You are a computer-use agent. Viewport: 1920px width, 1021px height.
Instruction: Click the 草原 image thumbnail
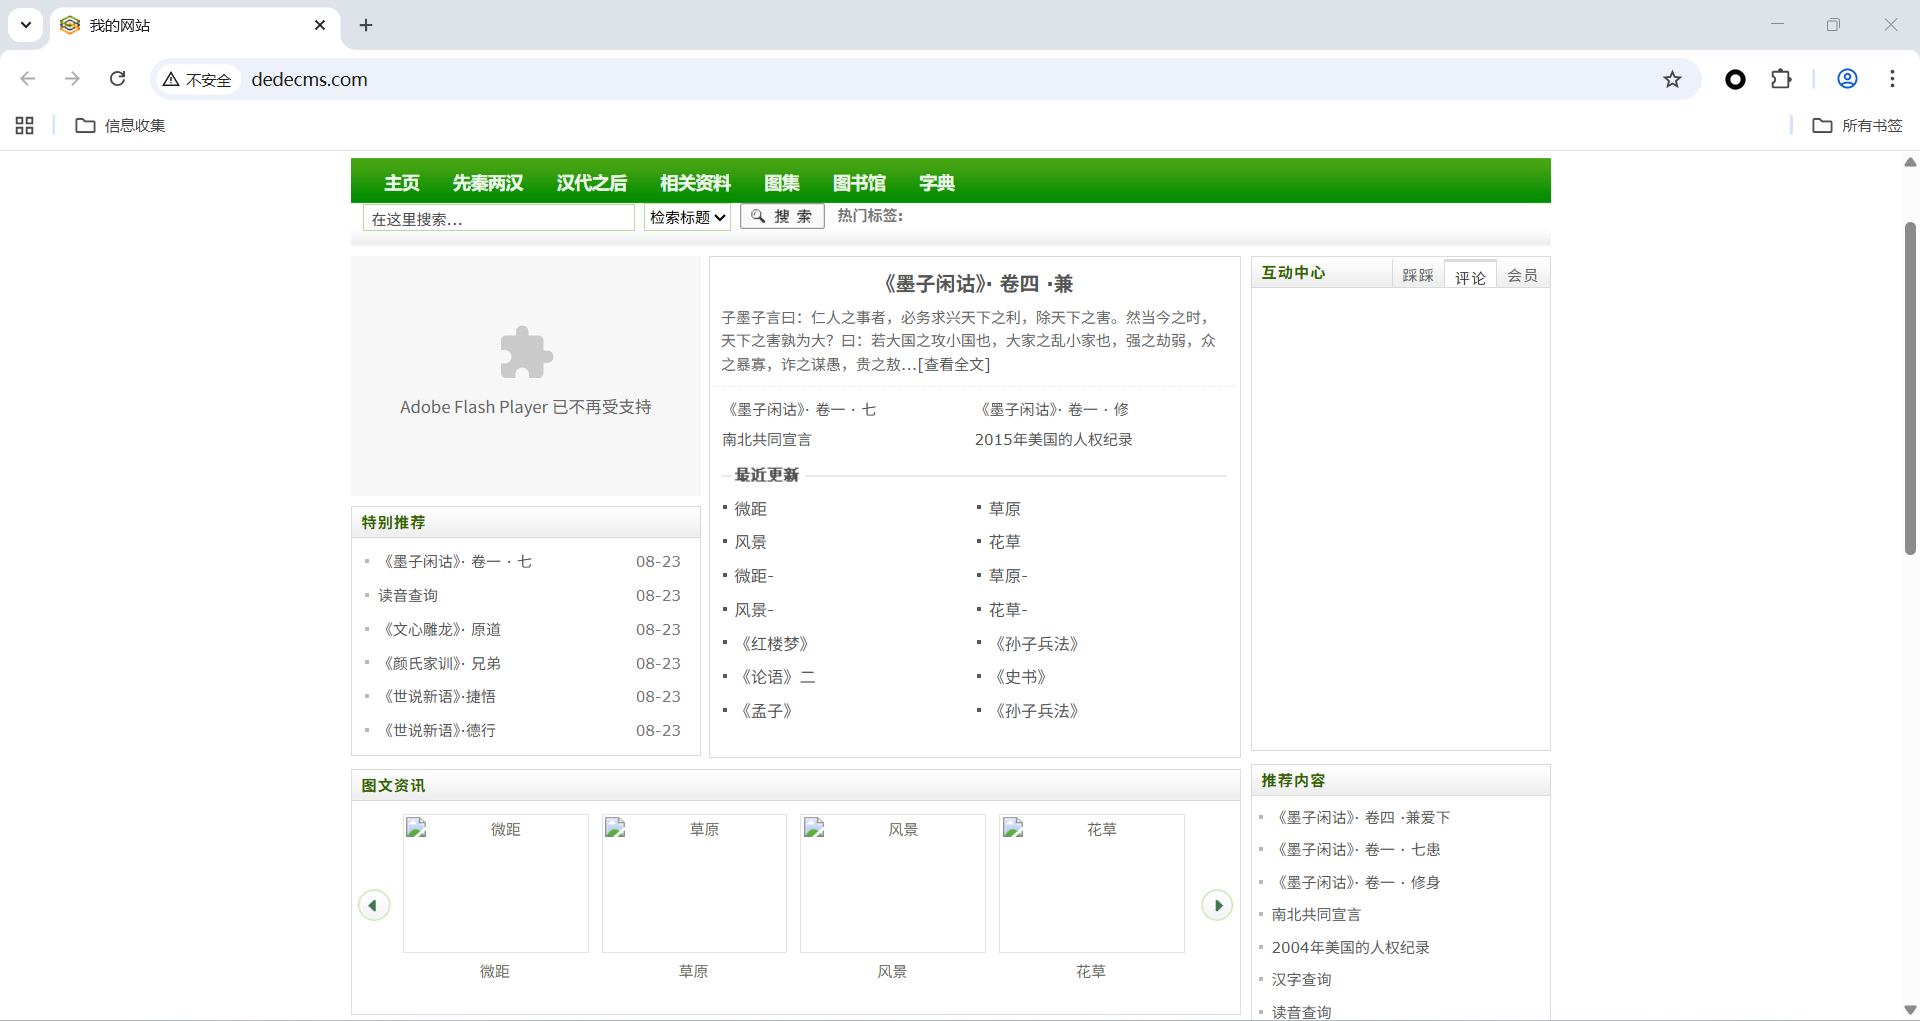(x=694, y=883)
